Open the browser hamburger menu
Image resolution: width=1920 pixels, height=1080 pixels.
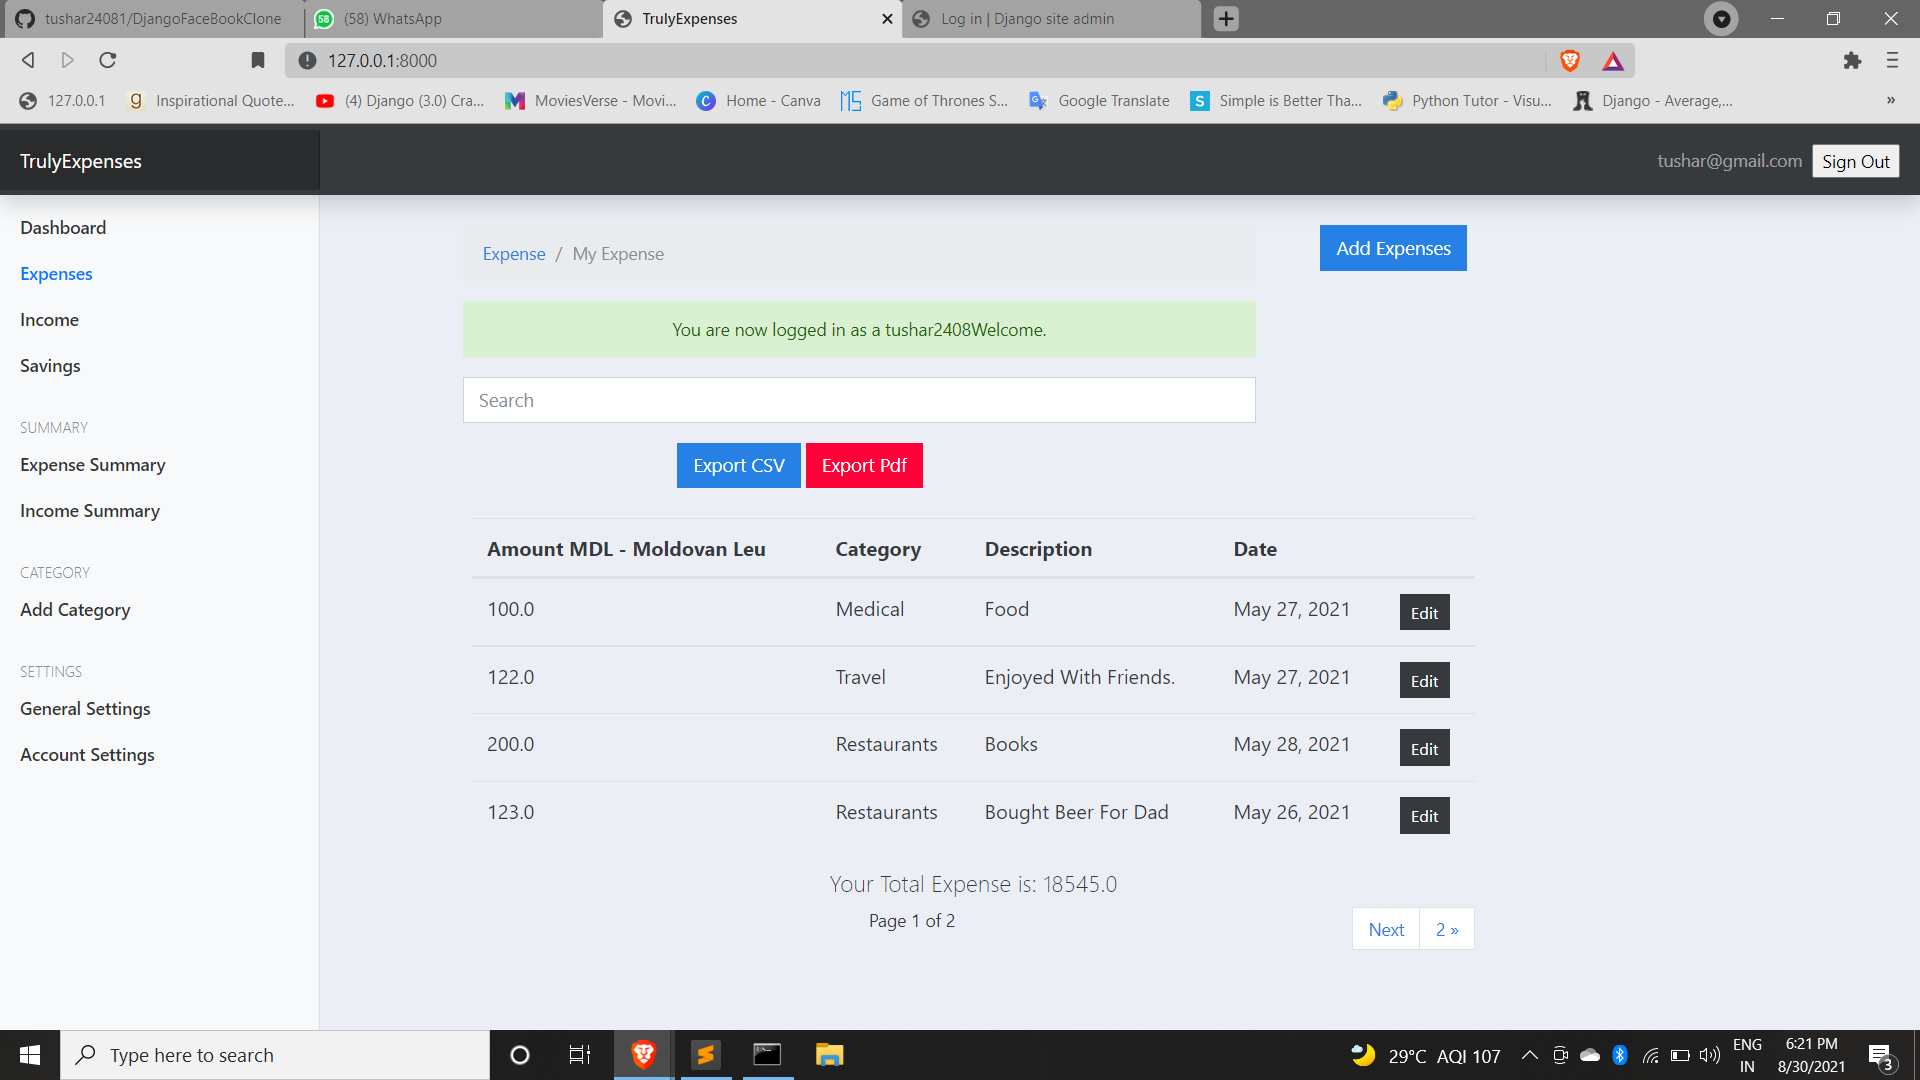click(x=1892, y=60)
